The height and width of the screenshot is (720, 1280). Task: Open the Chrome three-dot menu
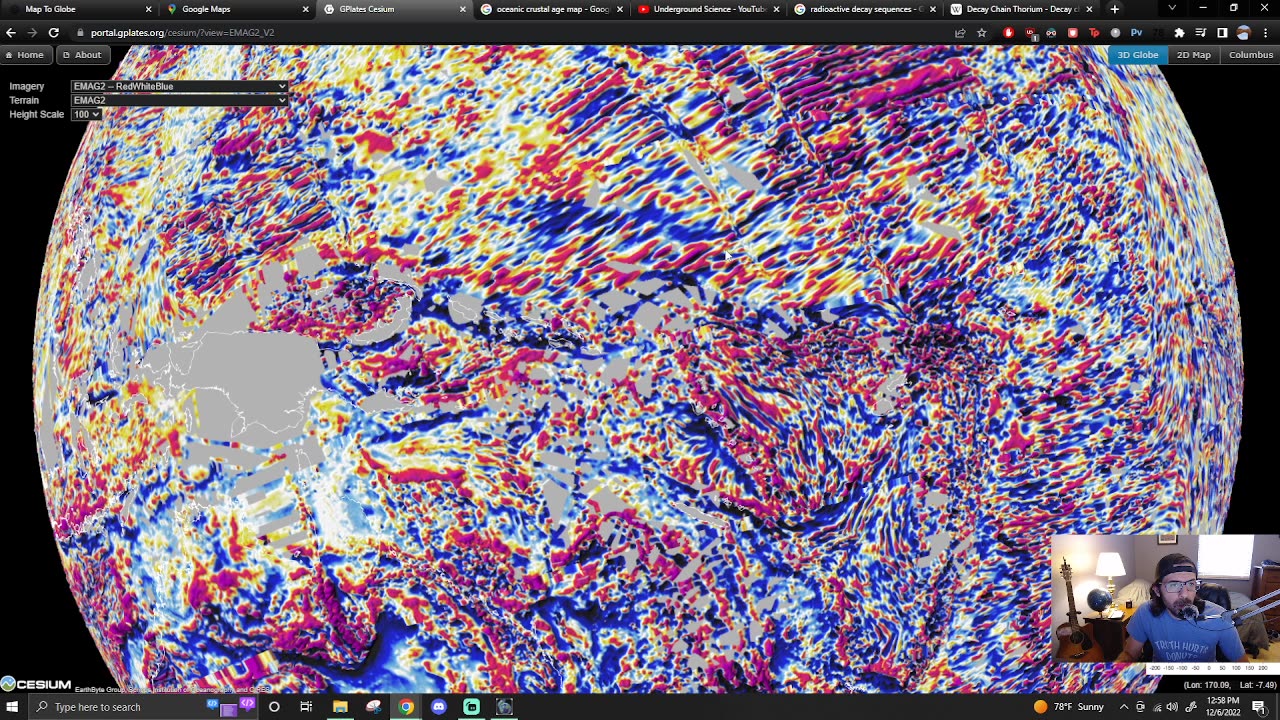point(1266,33)
